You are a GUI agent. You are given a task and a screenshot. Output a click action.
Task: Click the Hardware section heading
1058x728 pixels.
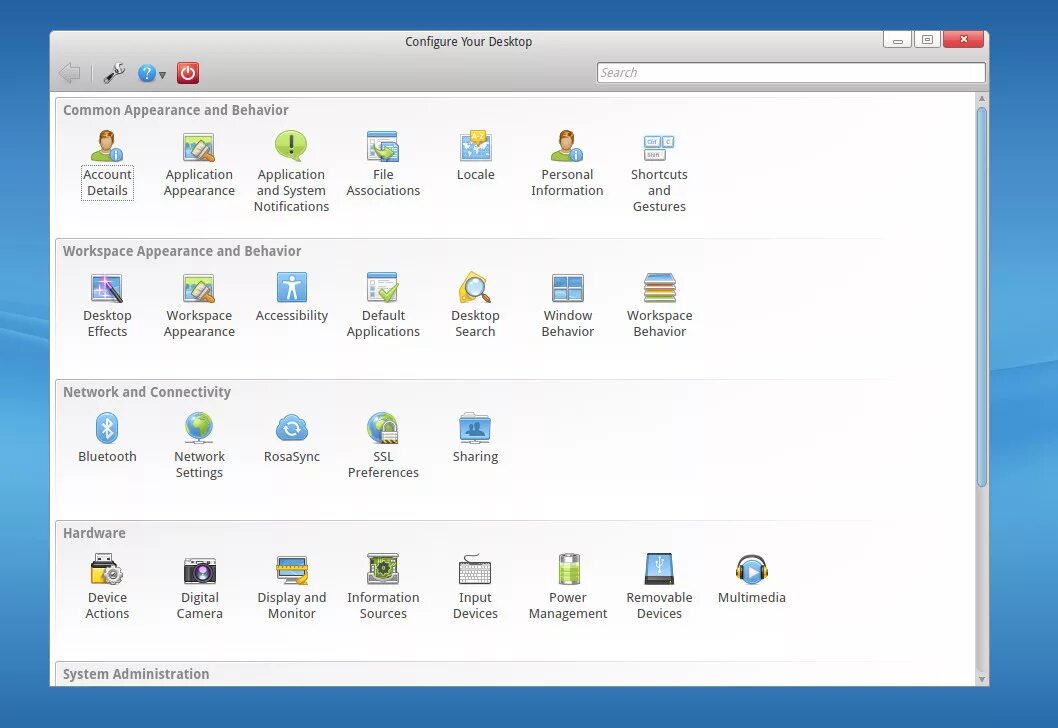click(x=94, y=533)
